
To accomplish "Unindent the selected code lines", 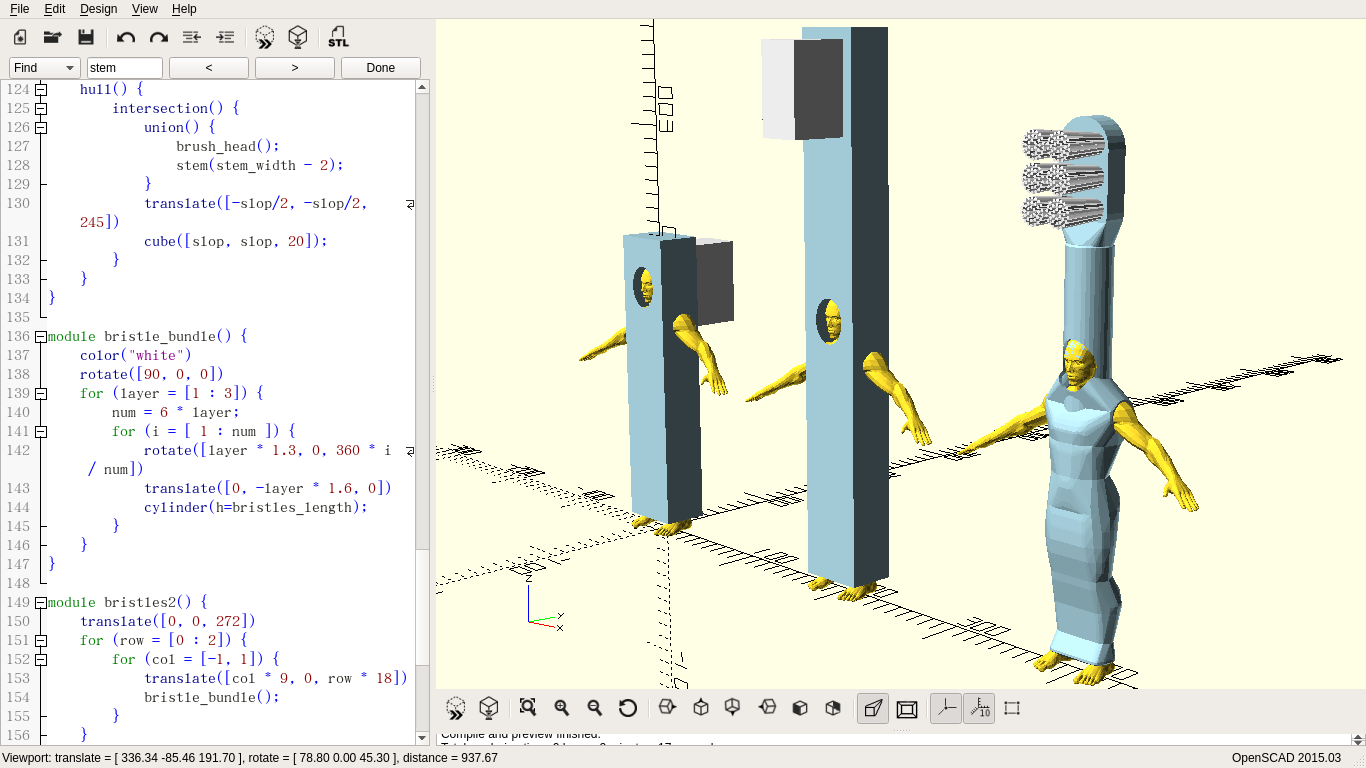I will pos(192,37).
